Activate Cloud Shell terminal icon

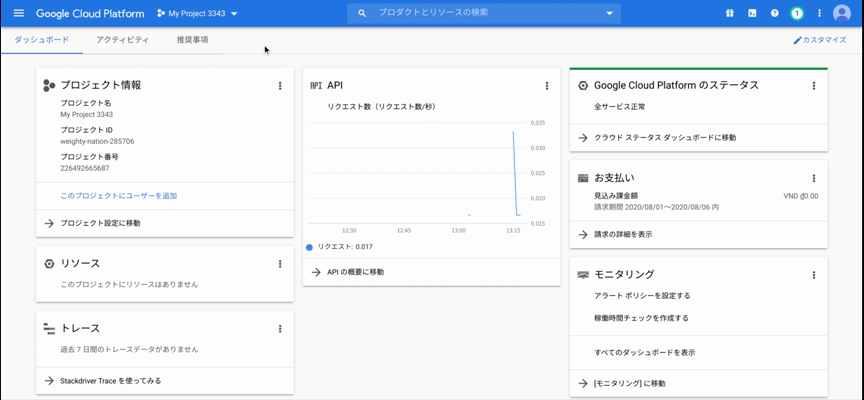(x=752, y=13)
